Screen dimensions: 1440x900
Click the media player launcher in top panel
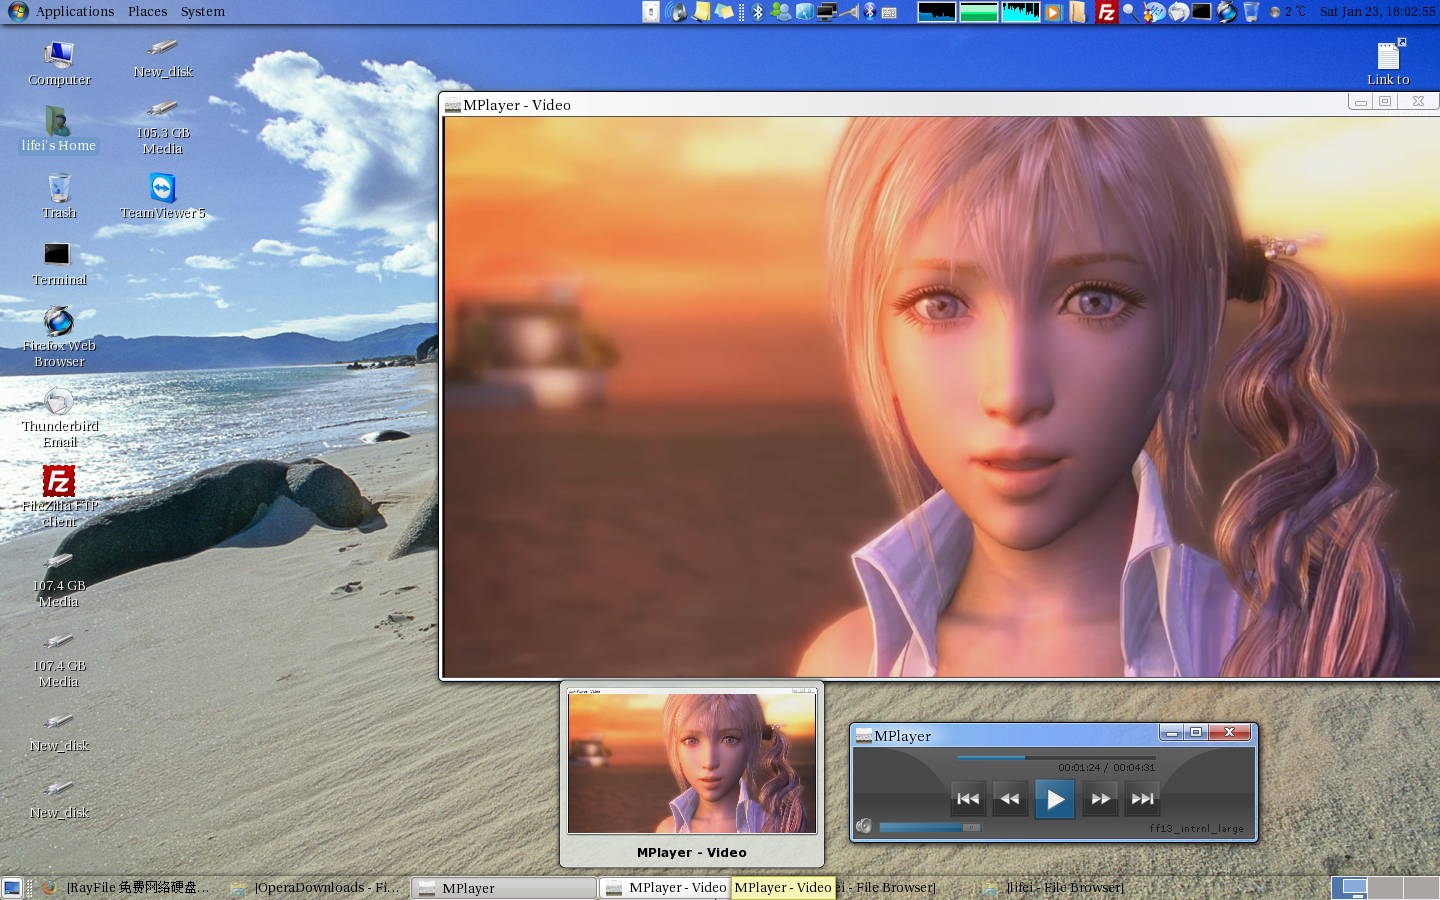1052,12
